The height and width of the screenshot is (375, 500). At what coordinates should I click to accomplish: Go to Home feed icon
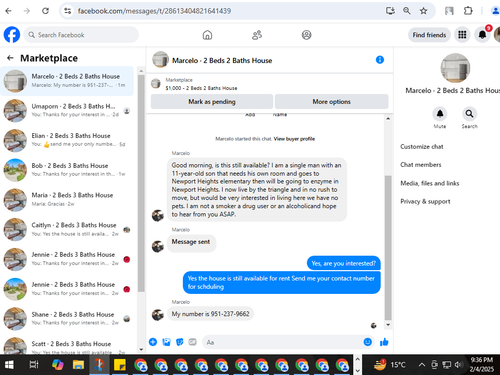[207, 35]
